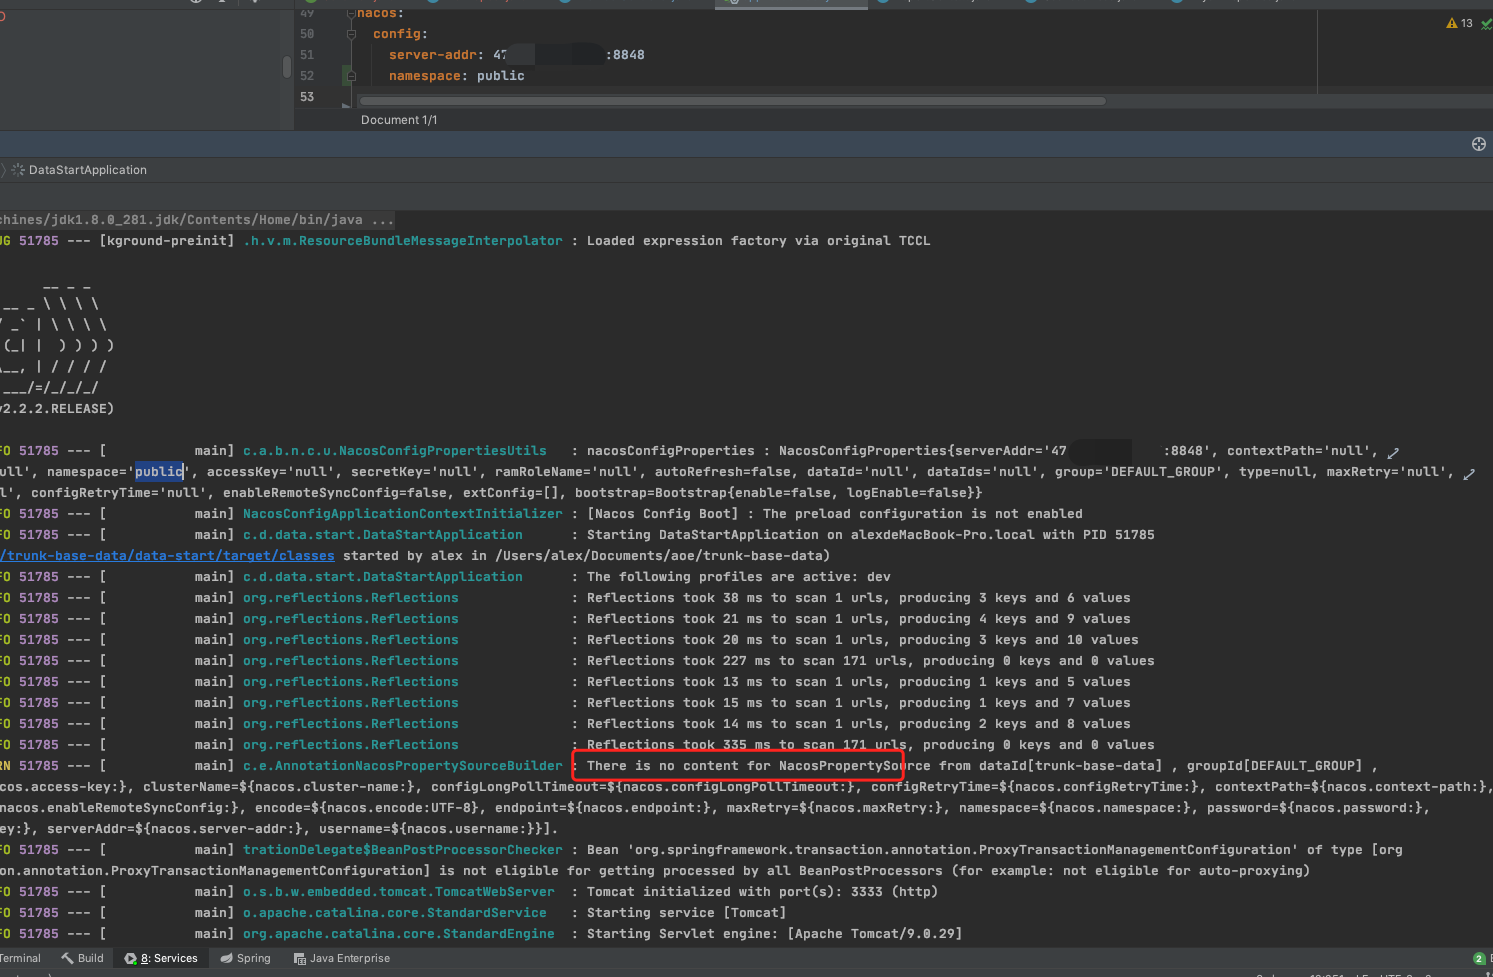
Task: Click BeanPostProcessorChecker logger name in console
Action: (x=403, y=850)
